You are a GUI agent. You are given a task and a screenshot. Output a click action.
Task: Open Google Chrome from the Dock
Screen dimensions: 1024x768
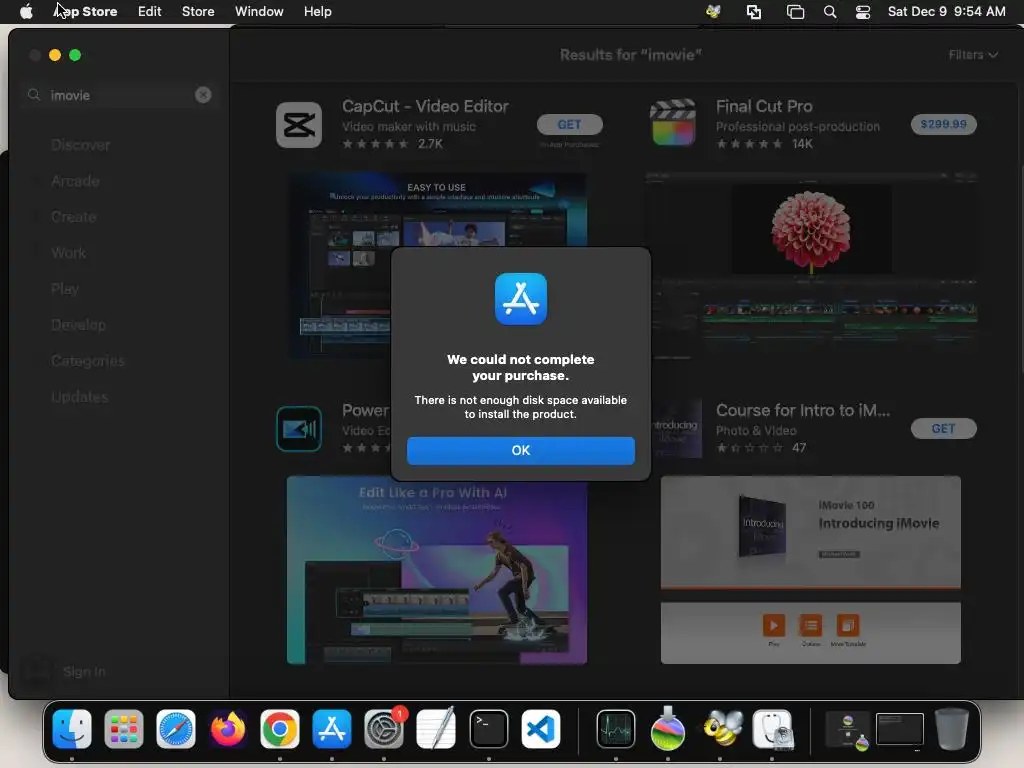[280, 729]
